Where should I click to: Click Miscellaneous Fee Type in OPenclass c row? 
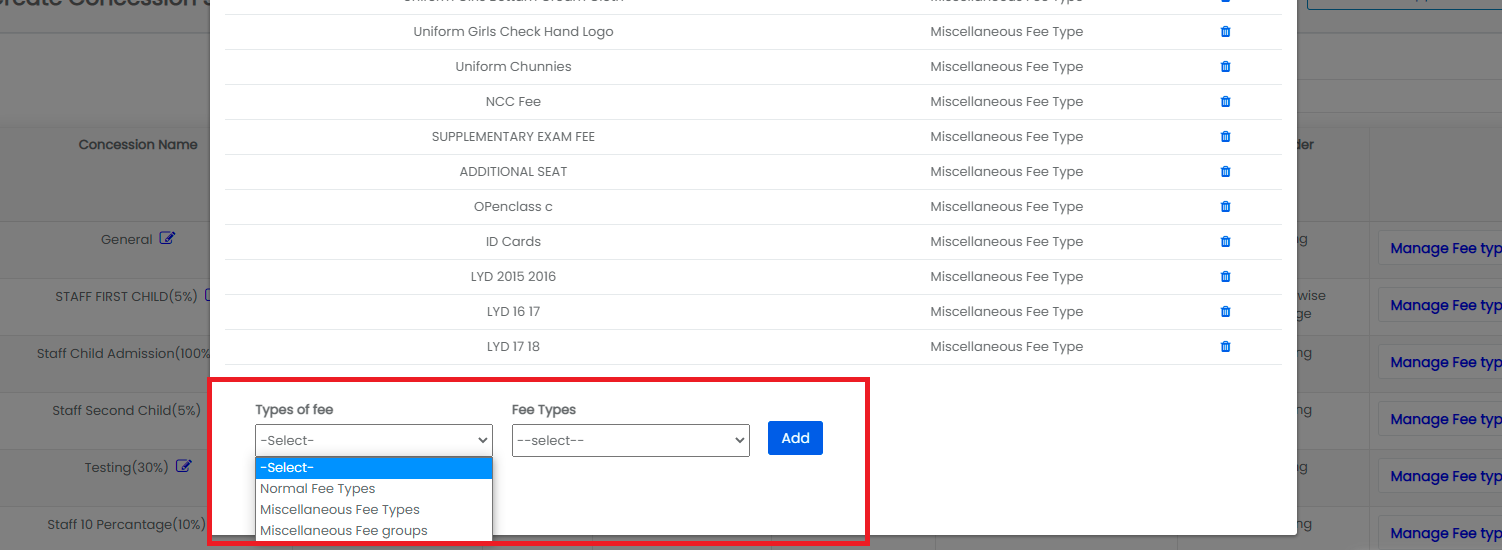click(1006, 207)
